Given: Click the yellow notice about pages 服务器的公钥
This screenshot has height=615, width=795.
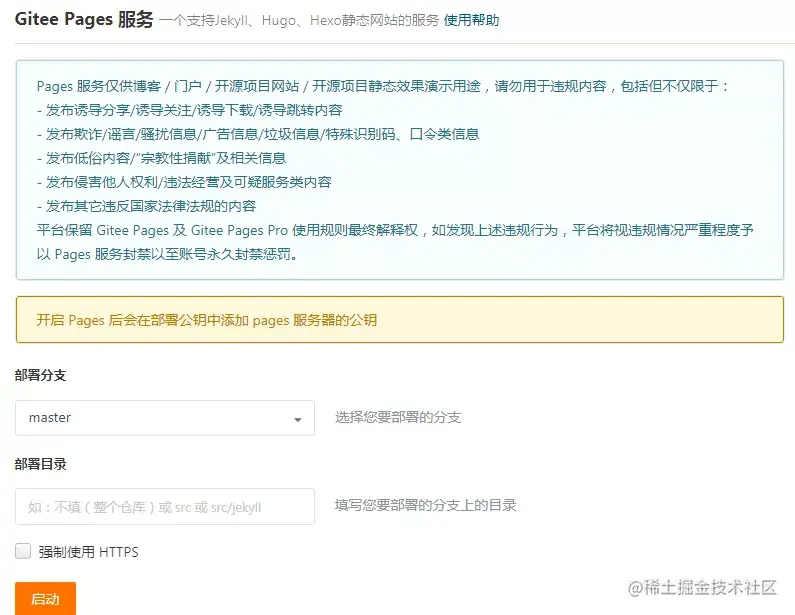Looking at the screenshot, I should [x=400, y=320].
